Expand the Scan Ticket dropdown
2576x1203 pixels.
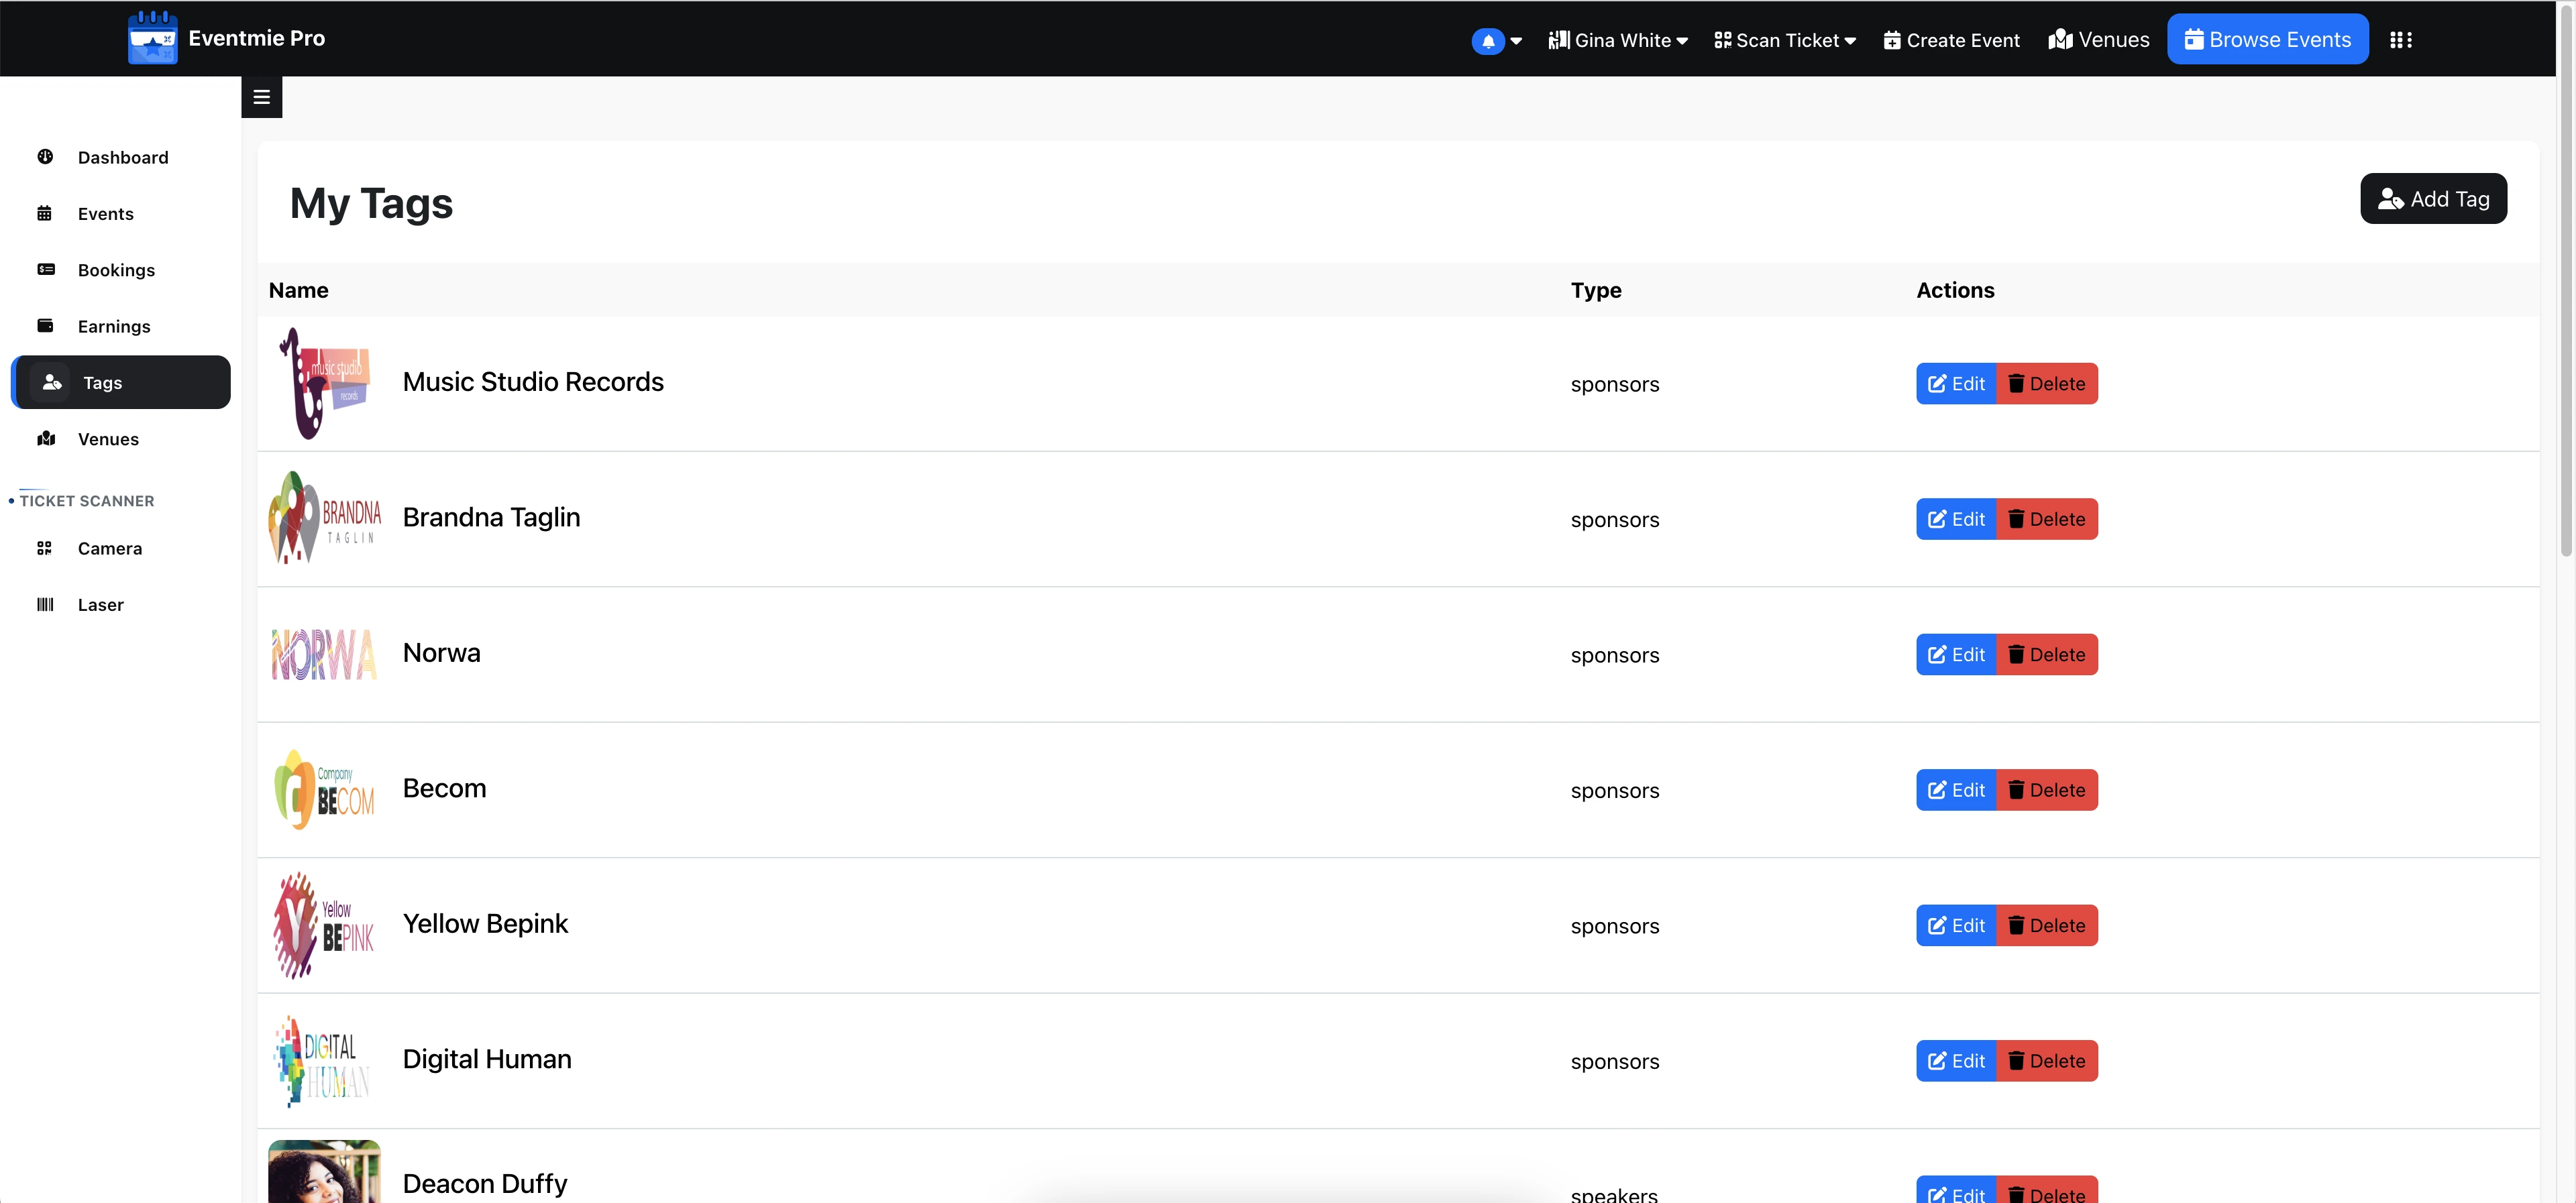(x=1785, y=40)
